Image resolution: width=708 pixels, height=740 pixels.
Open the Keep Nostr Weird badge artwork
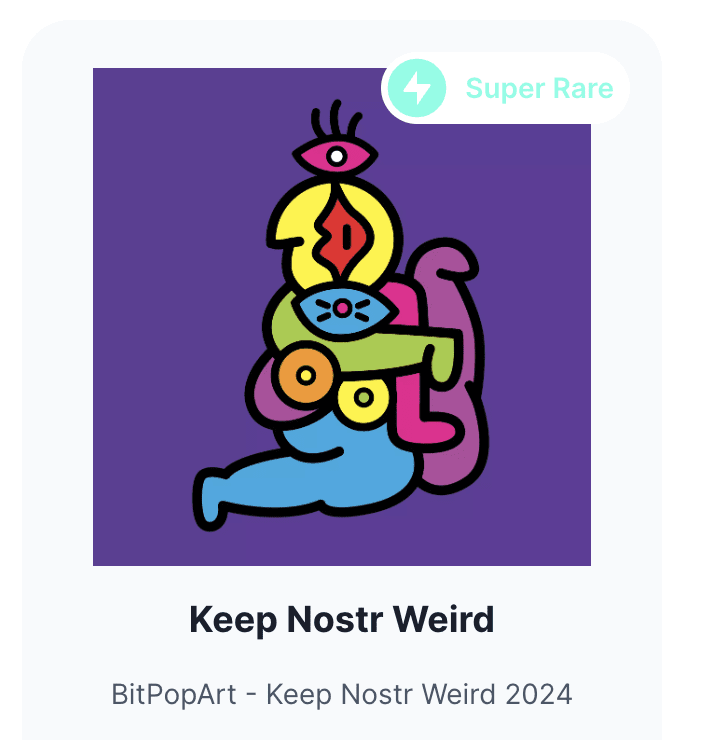pos(342,317)
